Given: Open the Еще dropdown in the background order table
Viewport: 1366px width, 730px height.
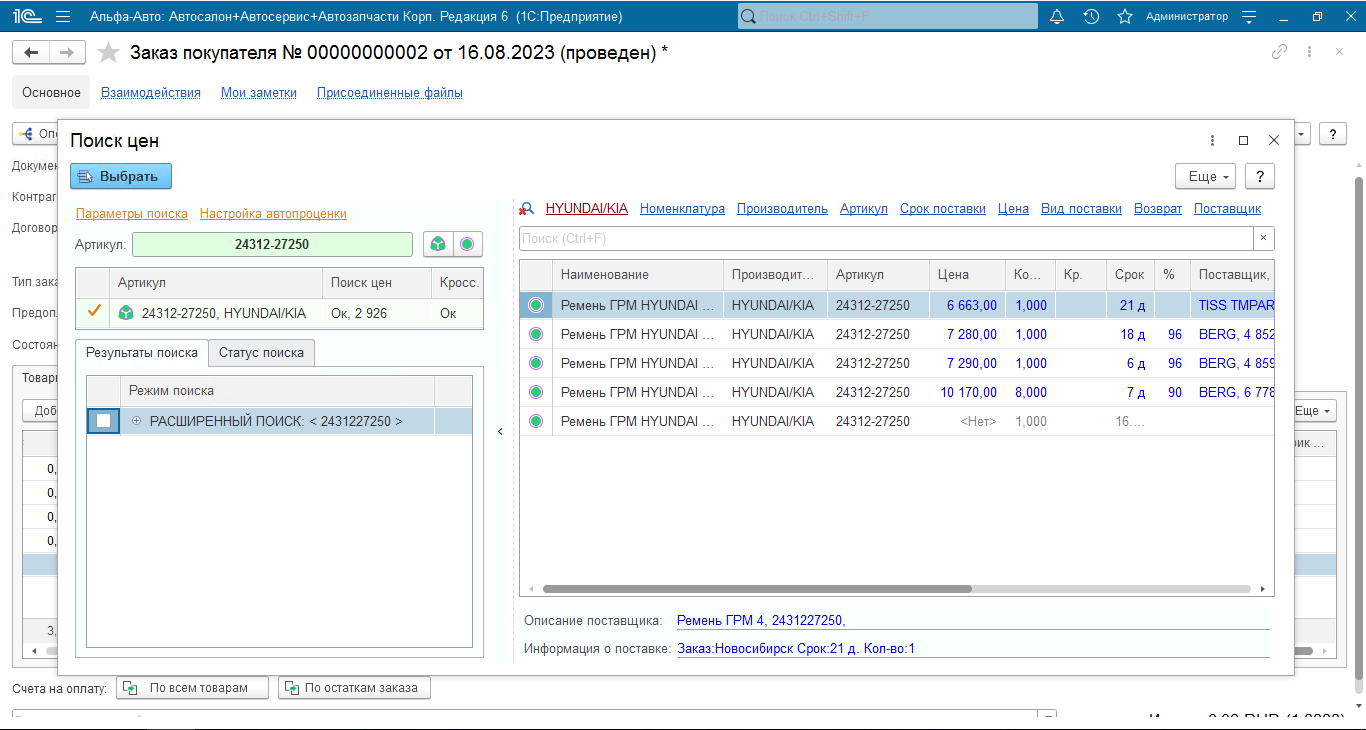Looking at the screenshot, I should pos(1314,411).
